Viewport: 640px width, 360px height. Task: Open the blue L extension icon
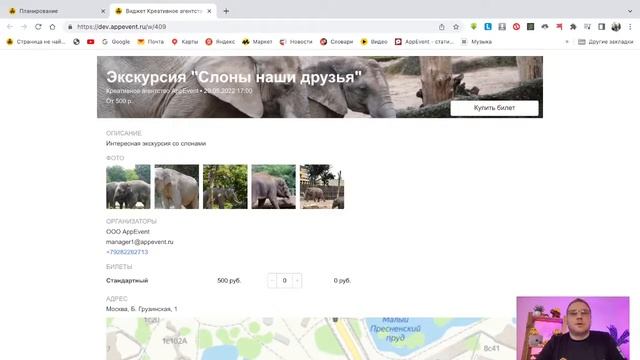488,27
